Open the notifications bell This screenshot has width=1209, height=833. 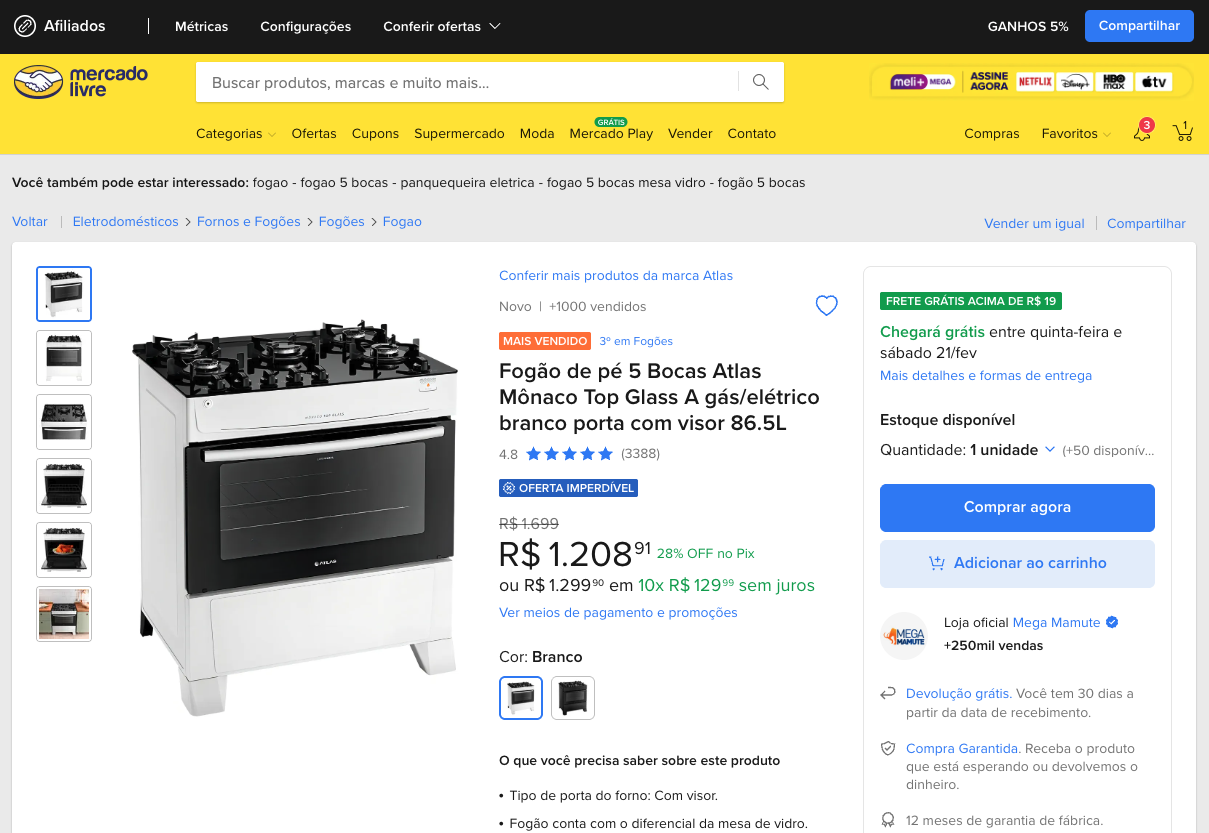1142,132
